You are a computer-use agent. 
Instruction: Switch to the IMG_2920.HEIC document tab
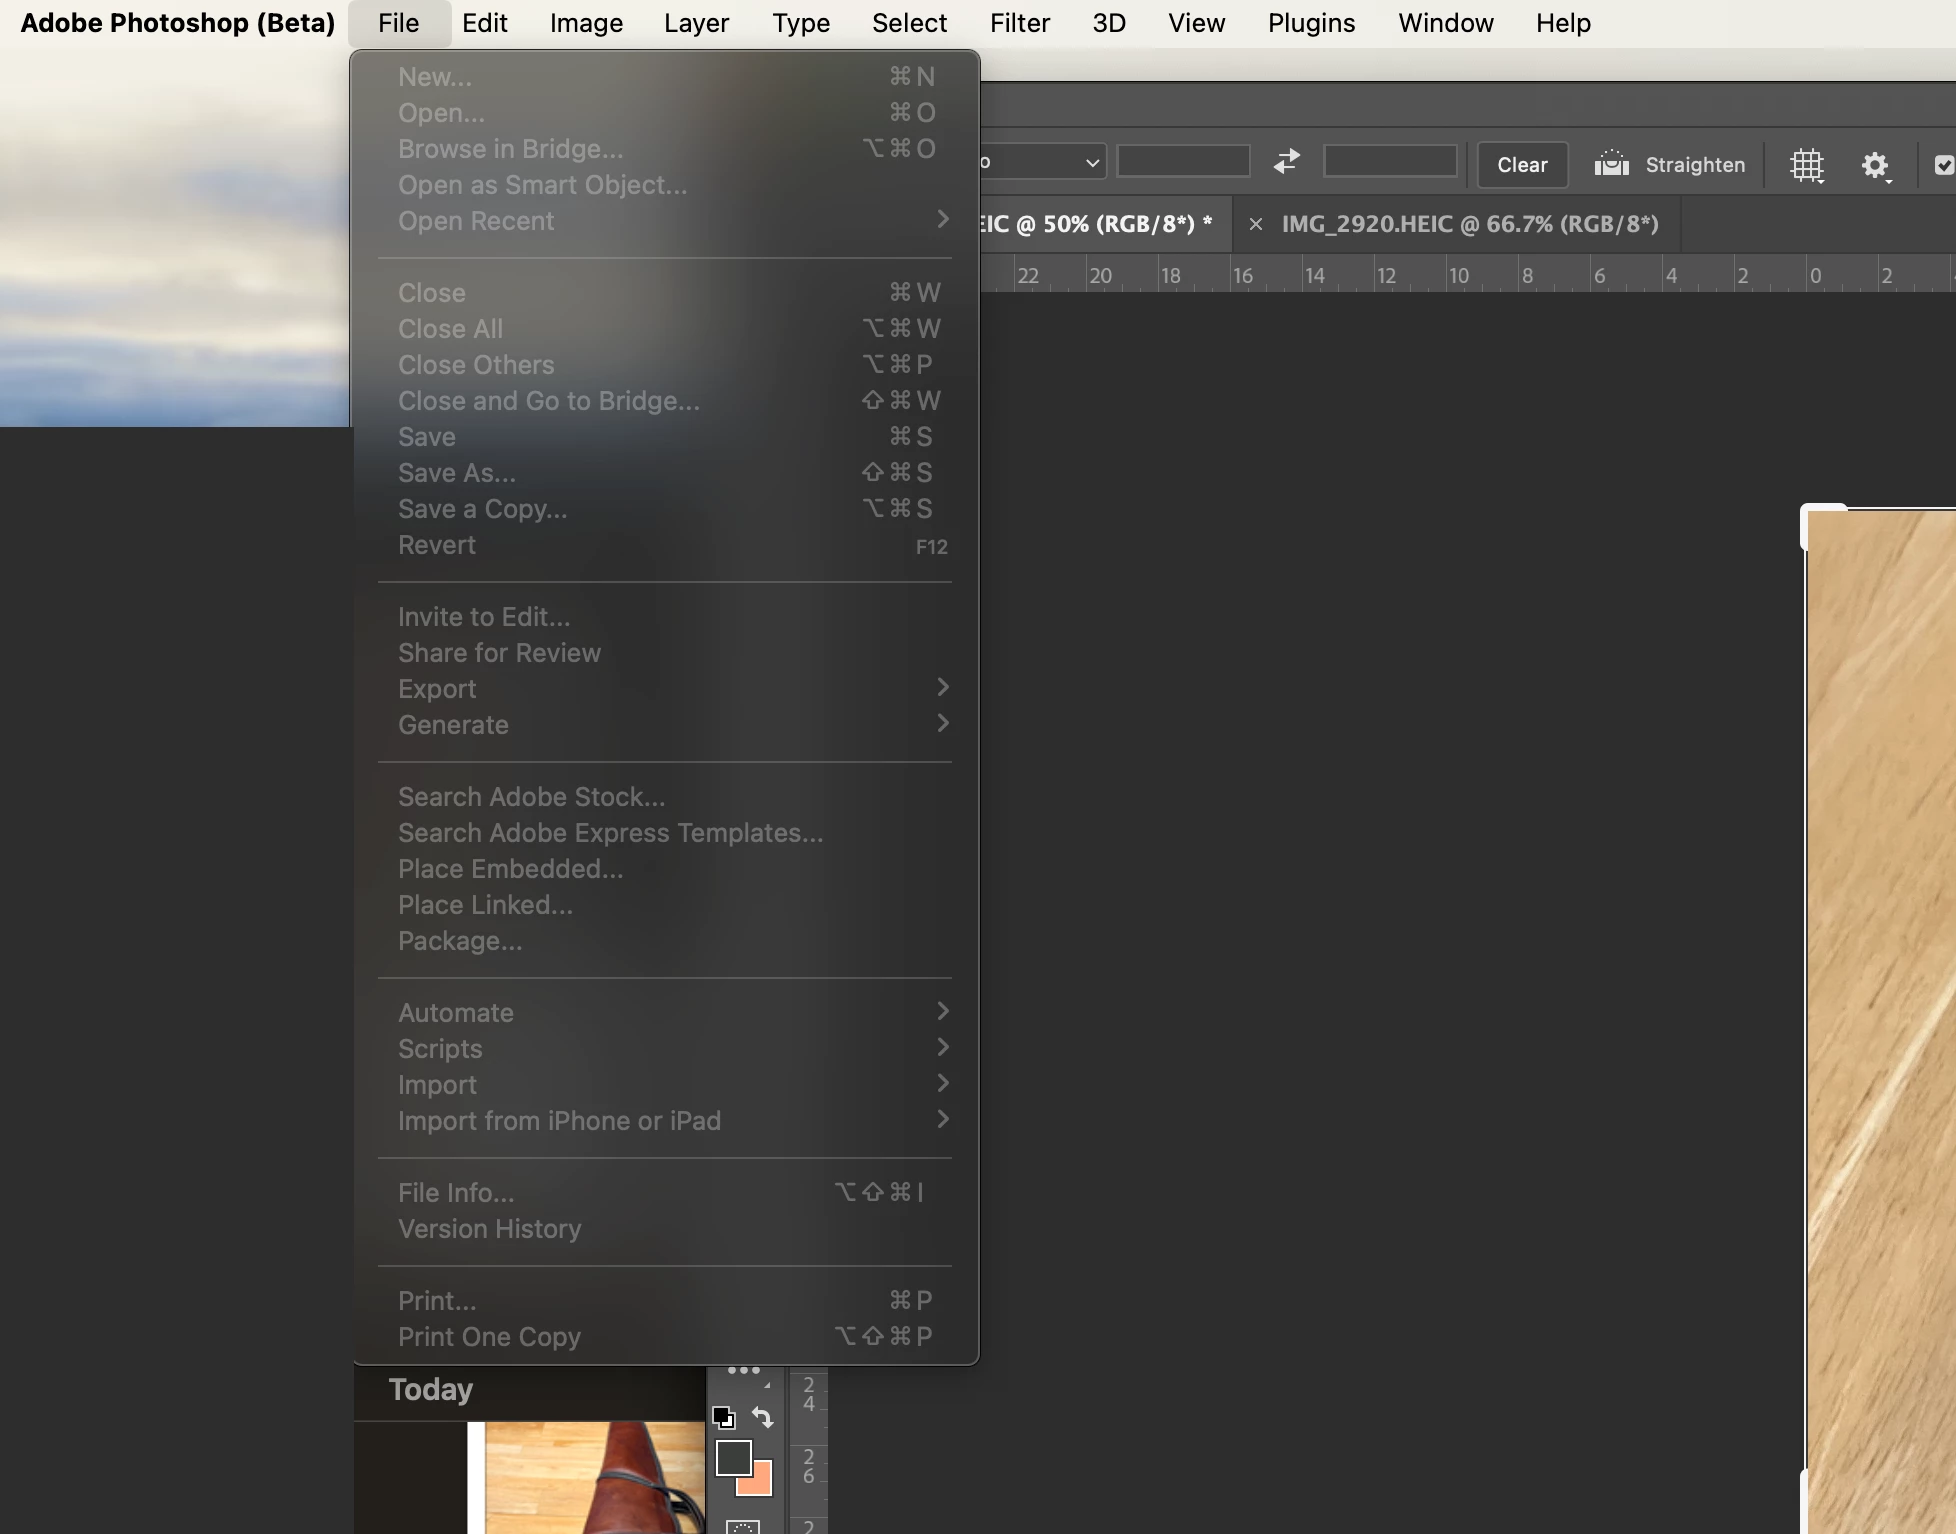(1470, 224)
